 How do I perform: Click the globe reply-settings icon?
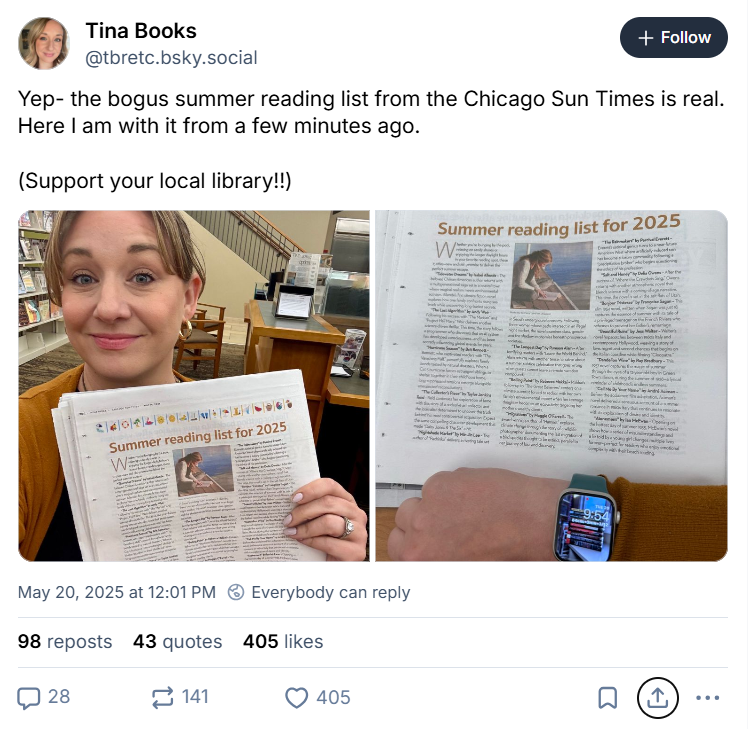point(236,592)
